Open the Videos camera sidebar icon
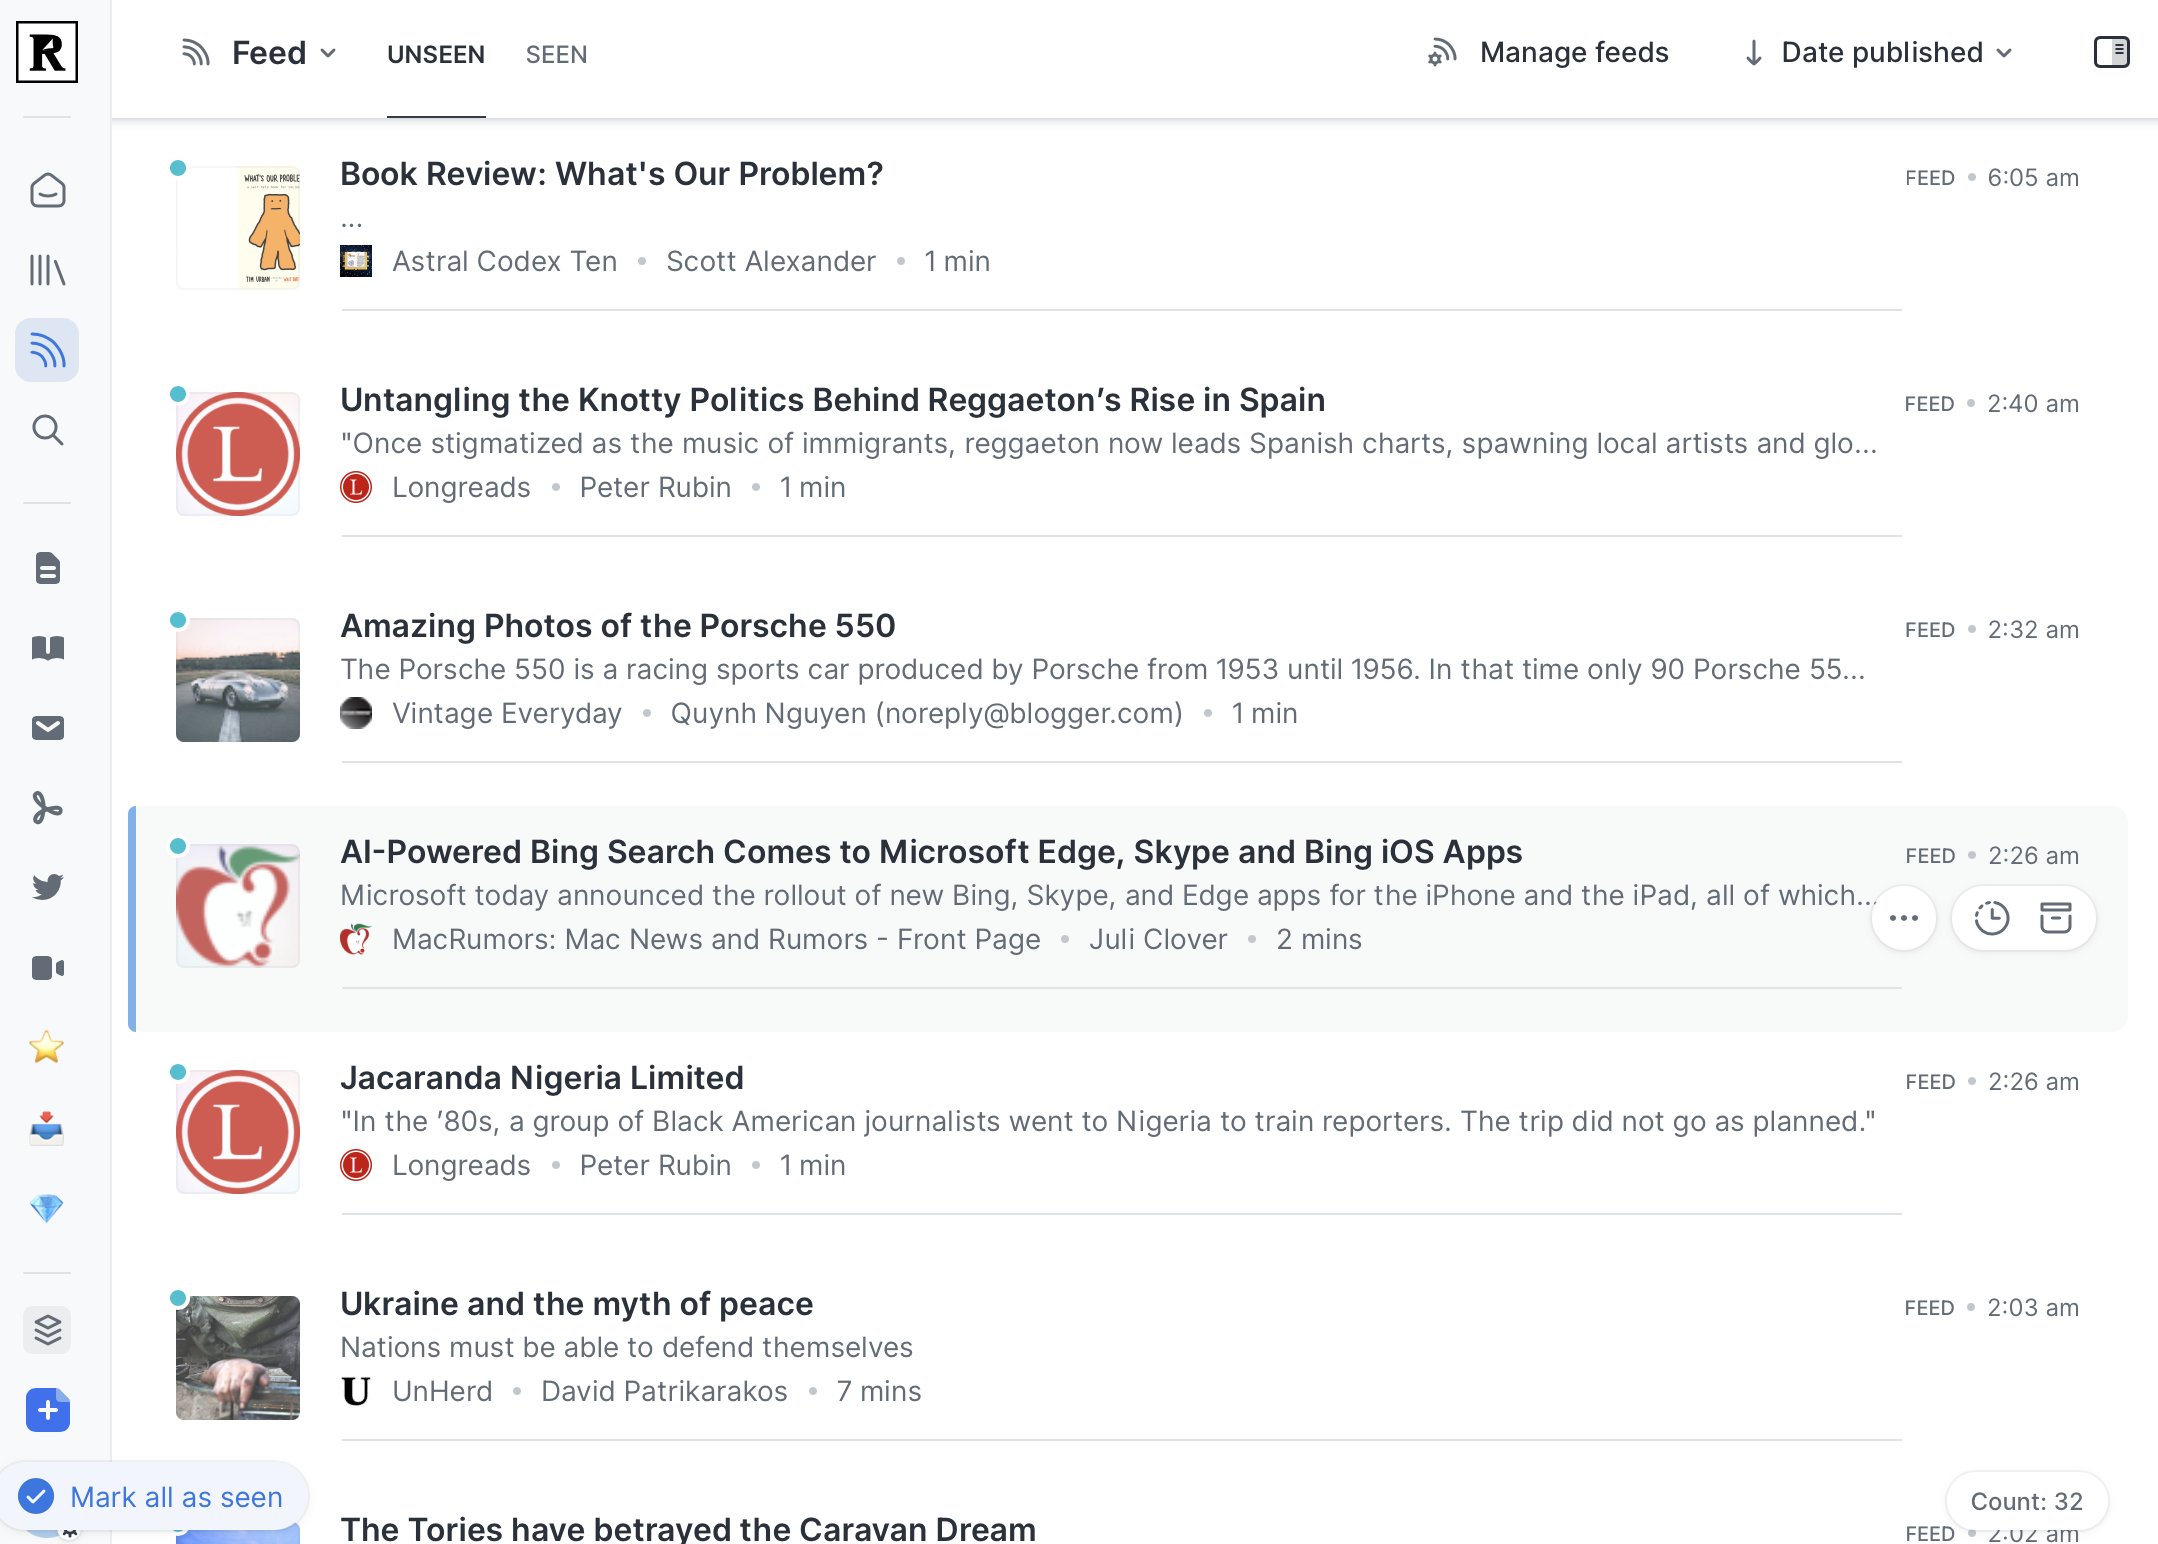 [47, 968]
